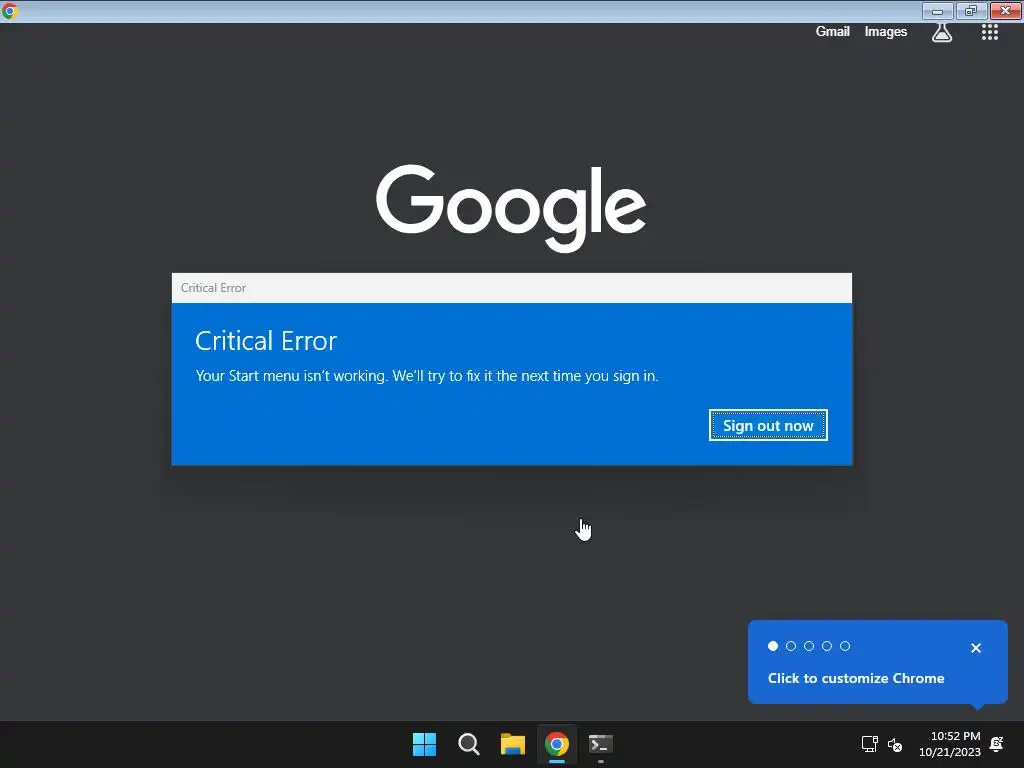Click the Critical Error dialog title bar

[511, 288]
